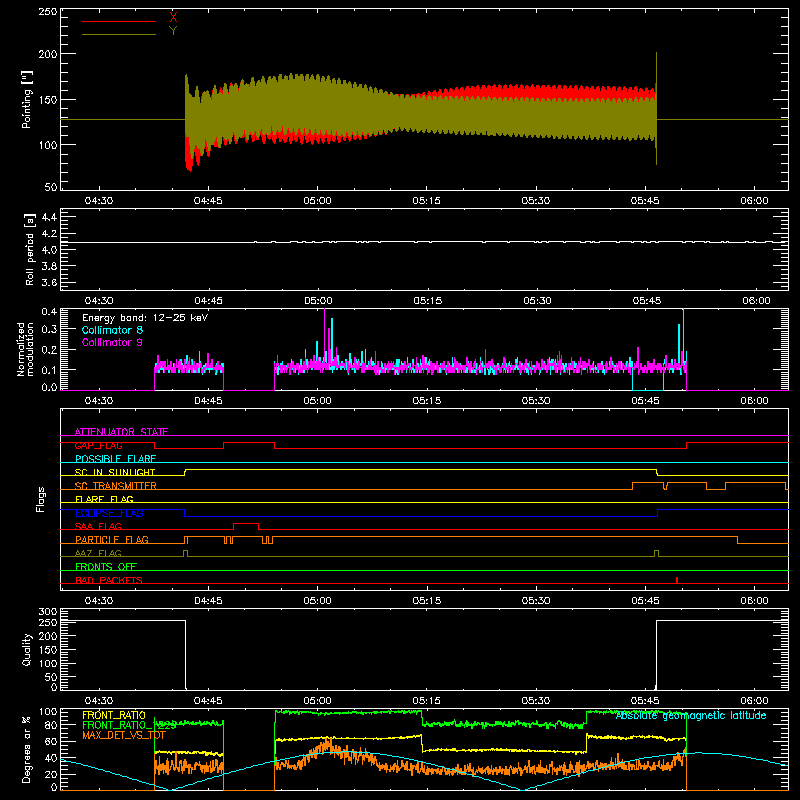This screenshot has width=800, height=800.
Task: Click the 300 tick on Quality axis
Action: coord(48,612)
